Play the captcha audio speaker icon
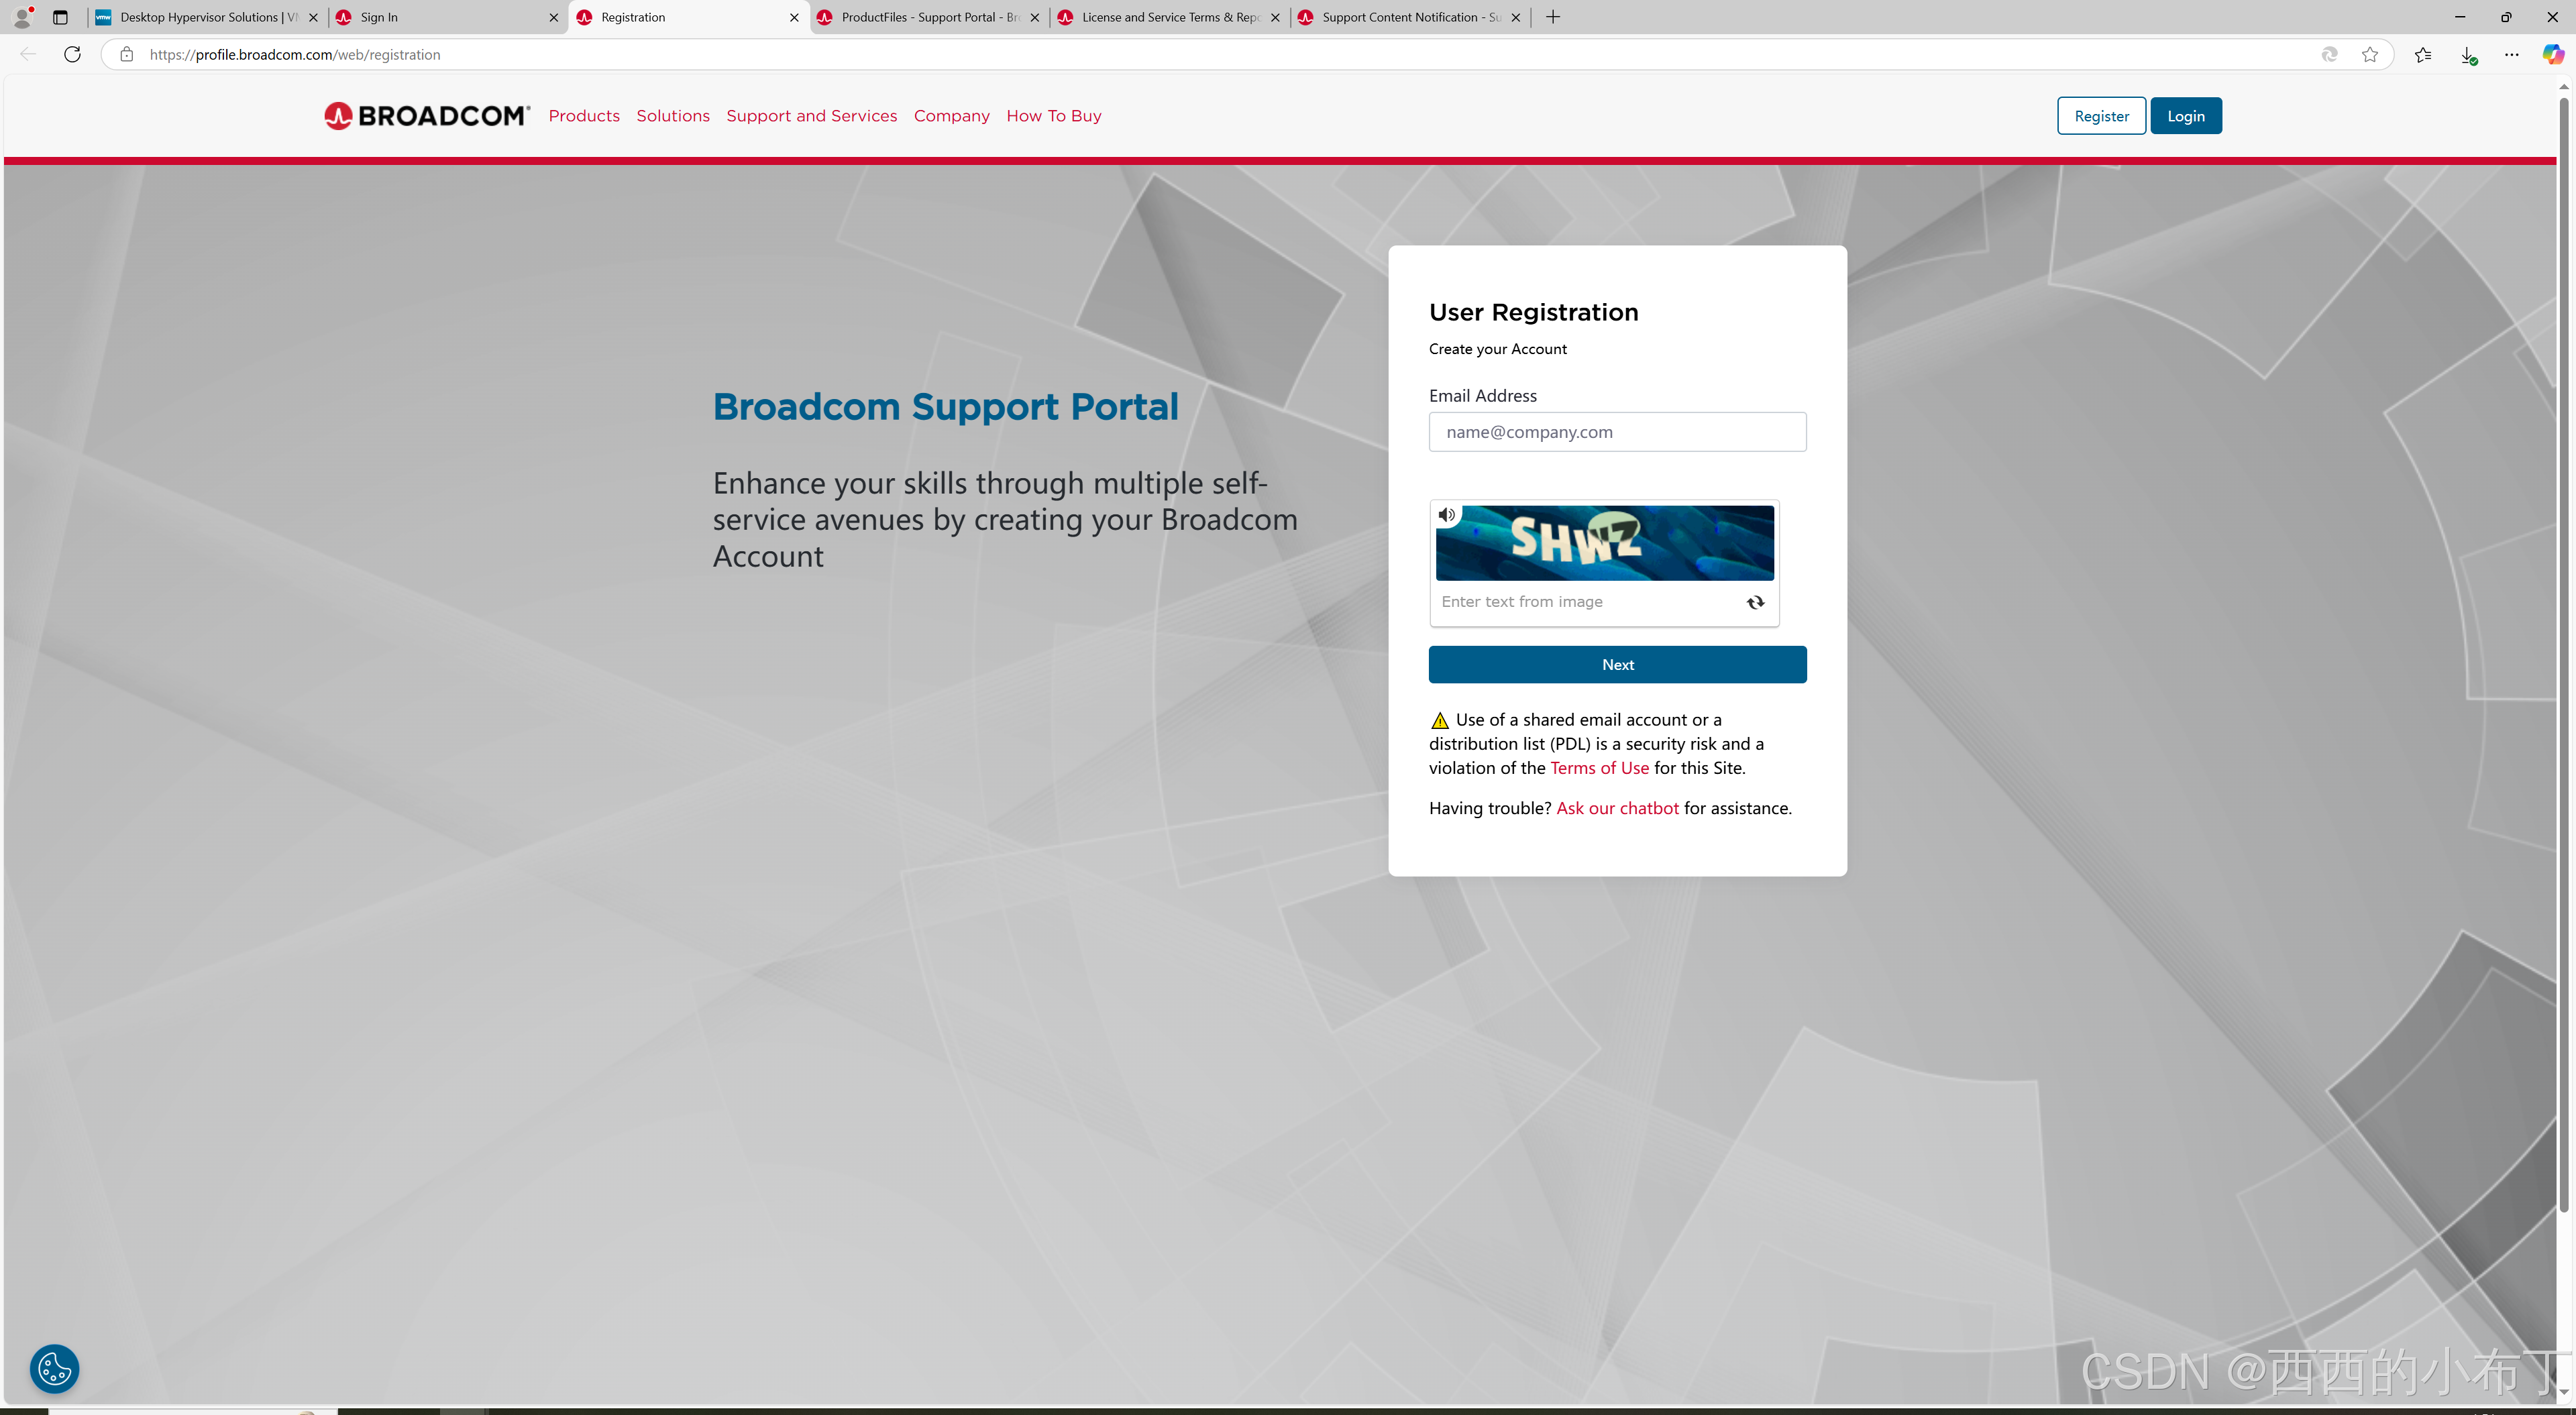This screenshot has height=1415, width=2576. click(1446, 515)
